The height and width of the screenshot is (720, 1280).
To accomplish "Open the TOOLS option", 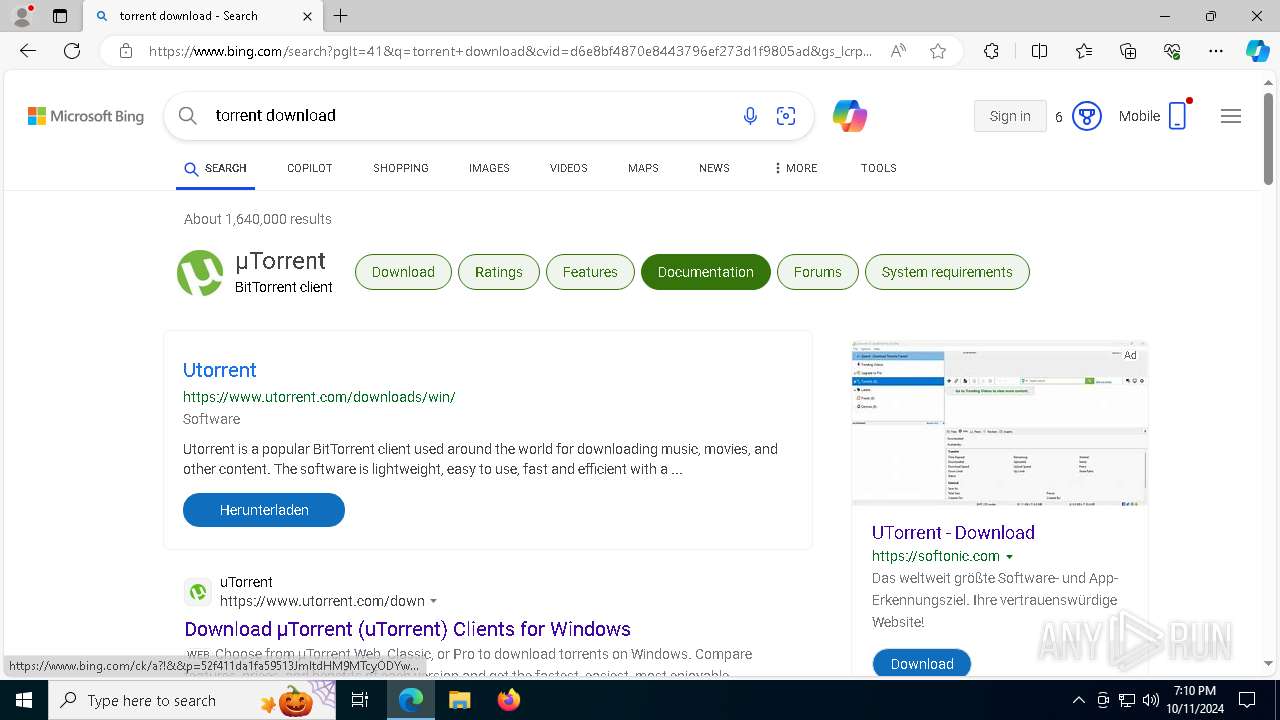I will pyautogui.click(x=878, y=168).
